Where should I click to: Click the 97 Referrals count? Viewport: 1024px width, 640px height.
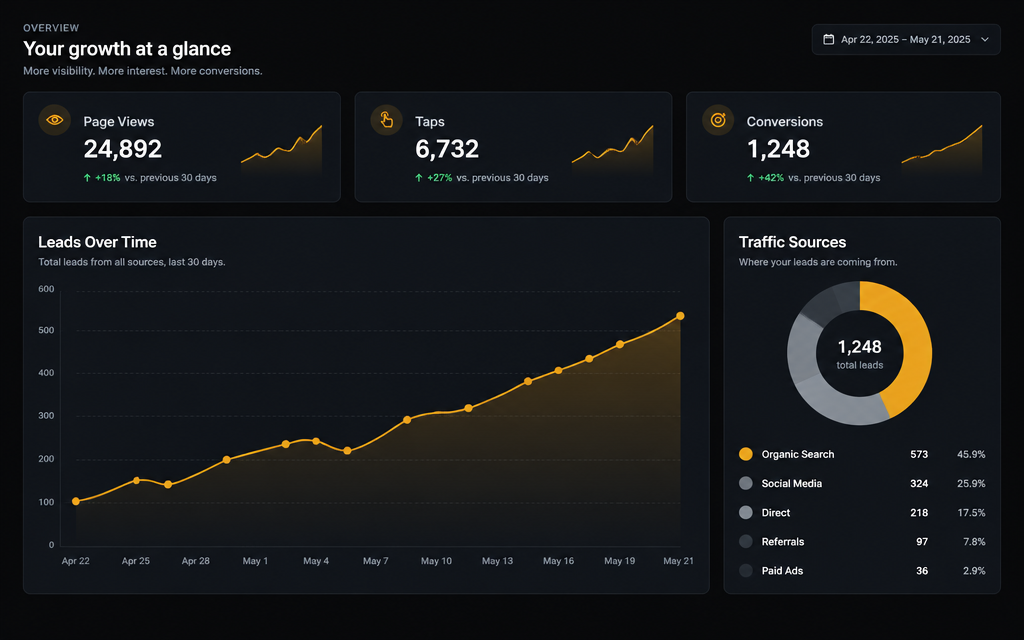tap(922, 542)
